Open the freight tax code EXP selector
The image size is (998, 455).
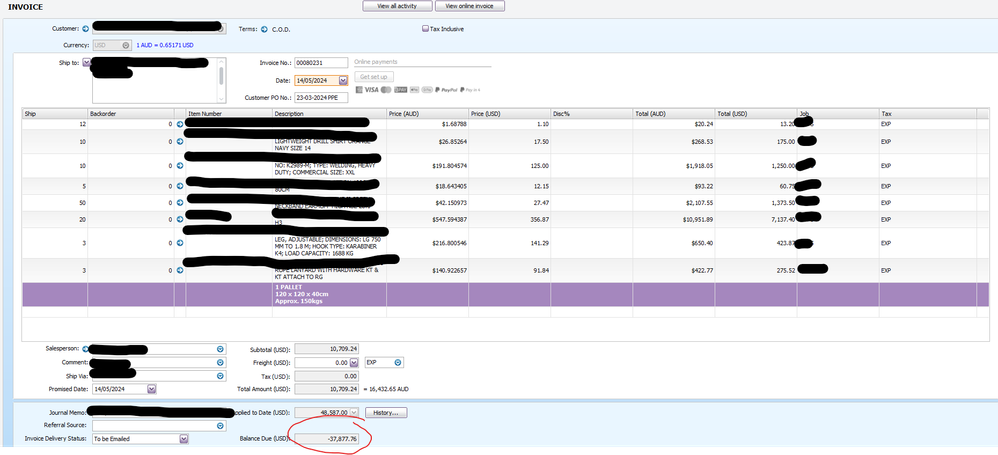398,362
